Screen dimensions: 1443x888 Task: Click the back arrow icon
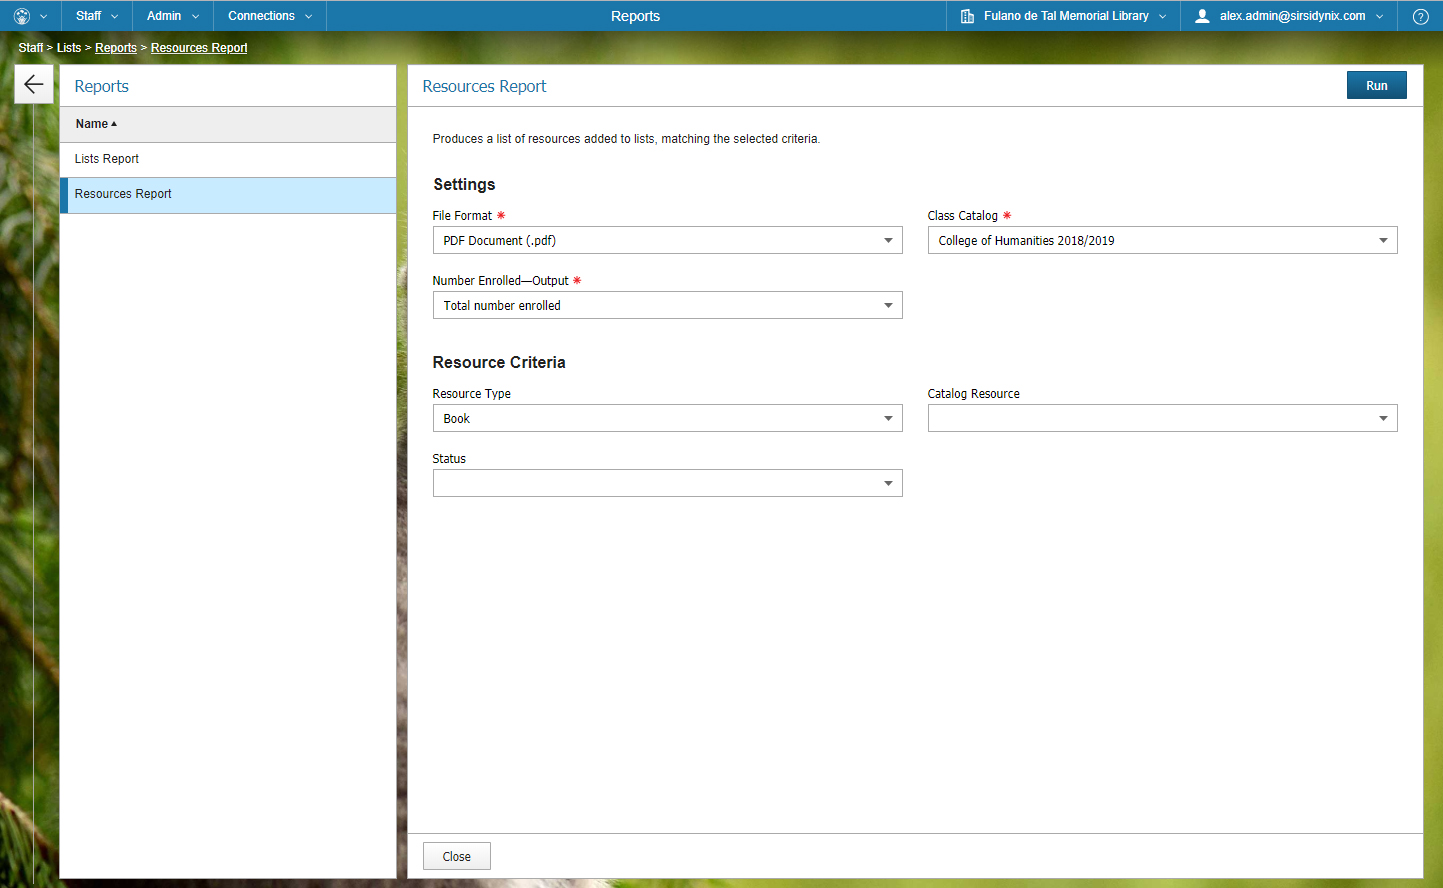tap(33, 85)
